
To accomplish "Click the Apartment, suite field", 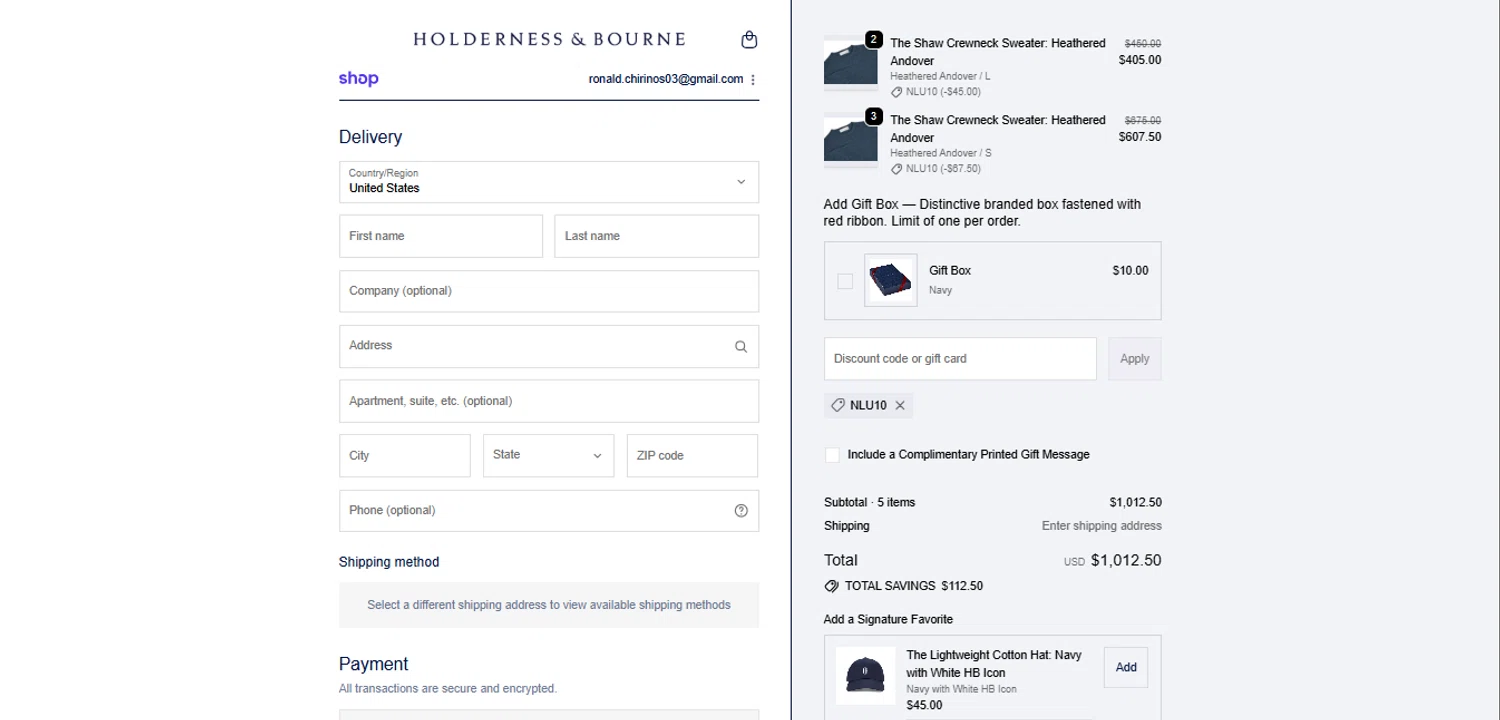I will coord(549,401).
